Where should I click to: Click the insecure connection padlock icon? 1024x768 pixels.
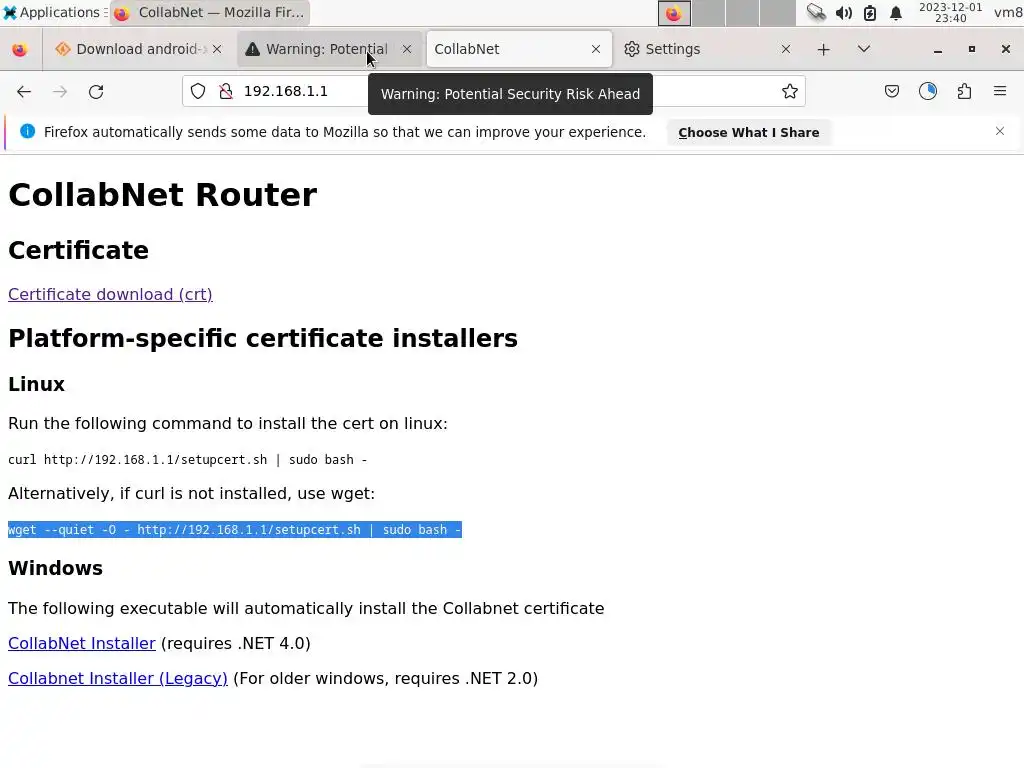(226, 91)
